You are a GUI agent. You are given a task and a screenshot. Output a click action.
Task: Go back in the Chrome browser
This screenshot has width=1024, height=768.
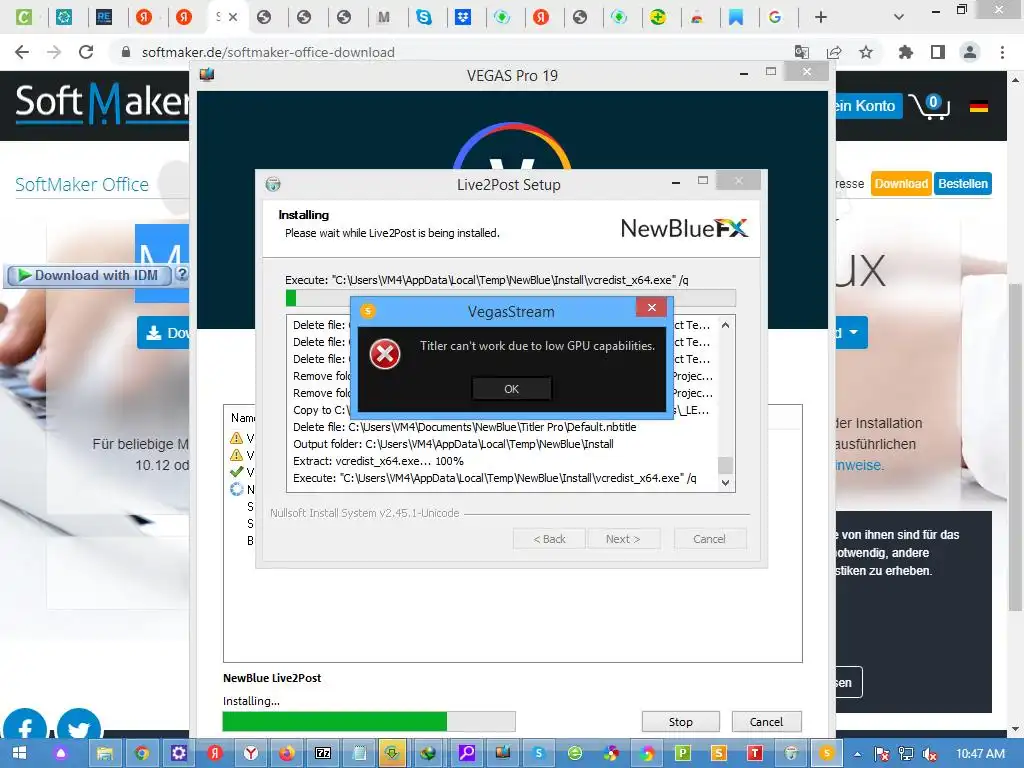point(22,52)
